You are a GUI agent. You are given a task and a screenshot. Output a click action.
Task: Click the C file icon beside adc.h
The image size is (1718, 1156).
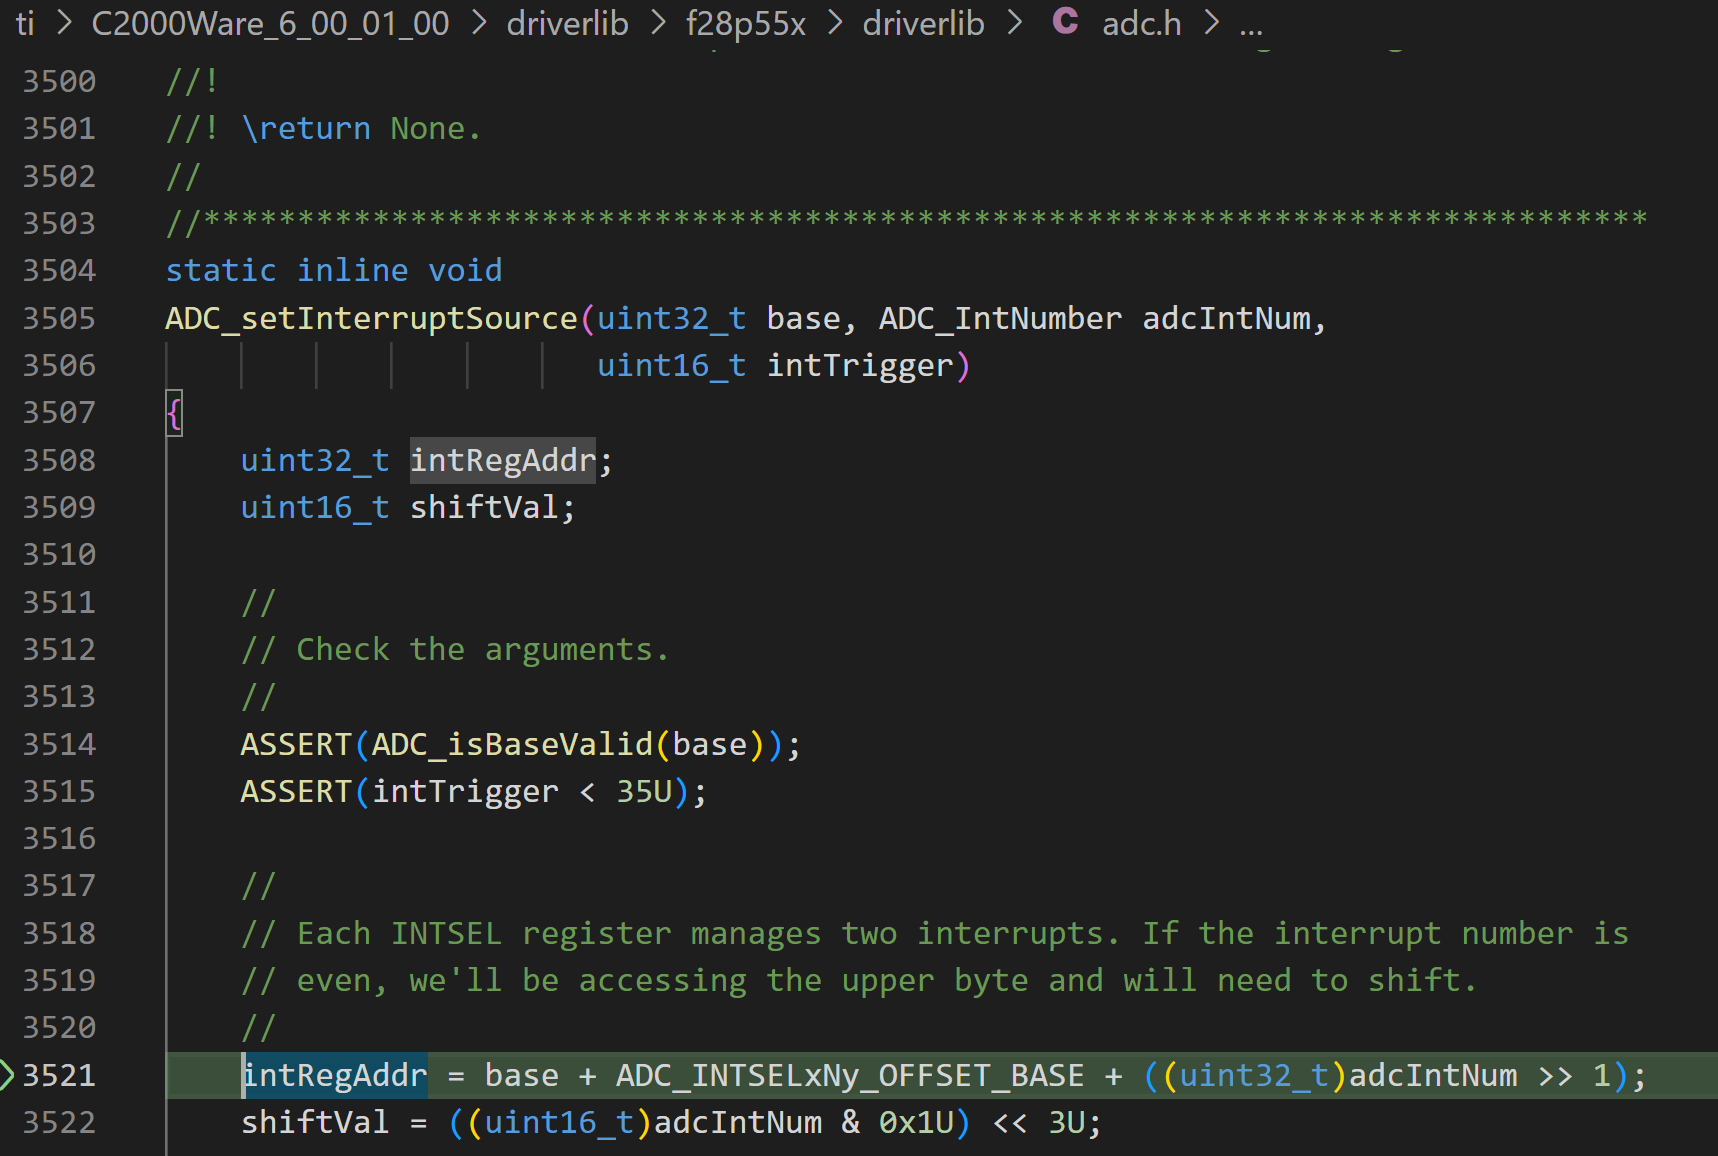pos(1065,21)
